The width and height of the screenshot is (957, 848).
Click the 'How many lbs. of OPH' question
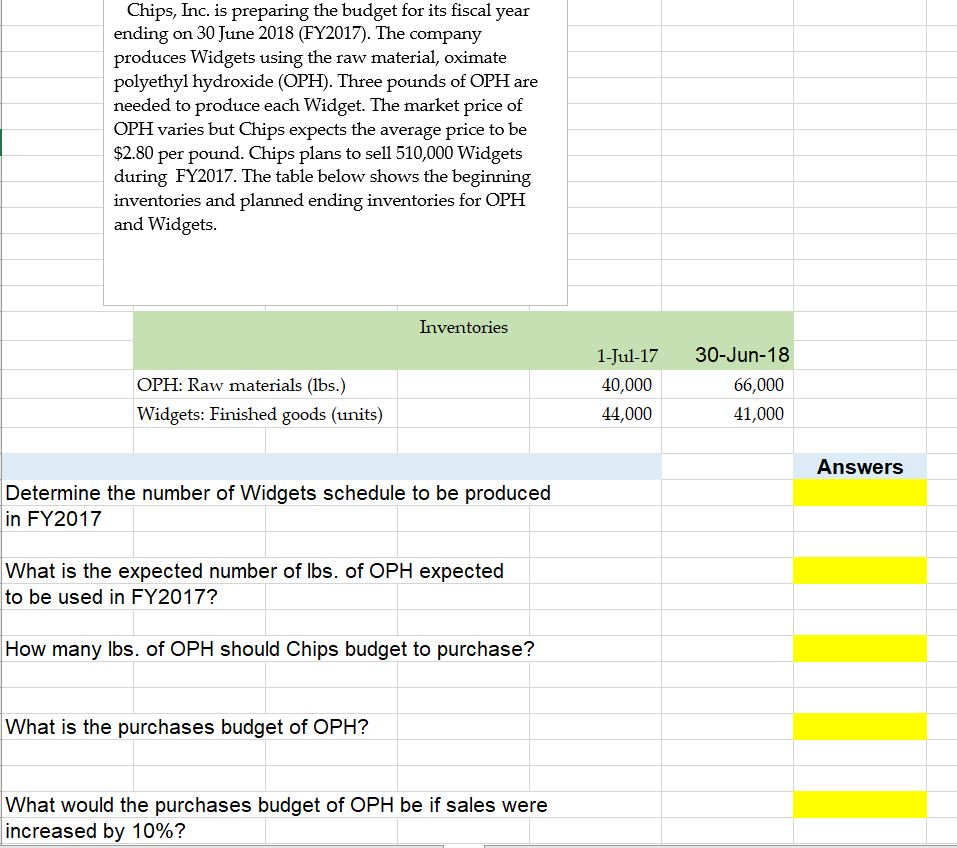(x=270, y=649)
